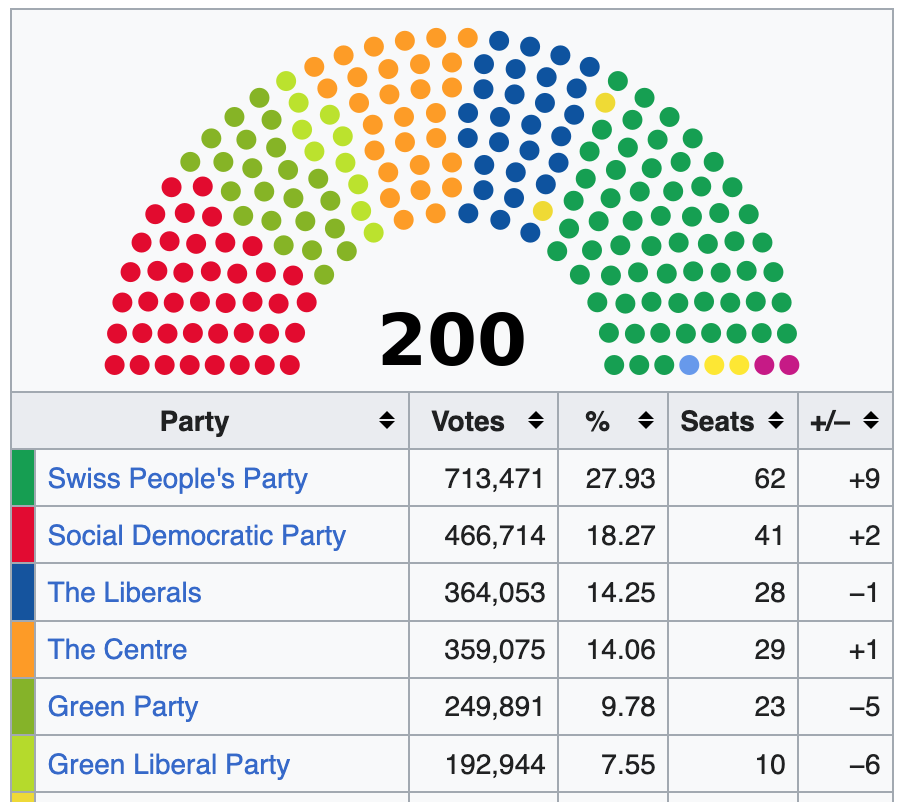Click the yellow dot among the blue seats
This screenshot has width=906, height=802.
pos(543,211)
